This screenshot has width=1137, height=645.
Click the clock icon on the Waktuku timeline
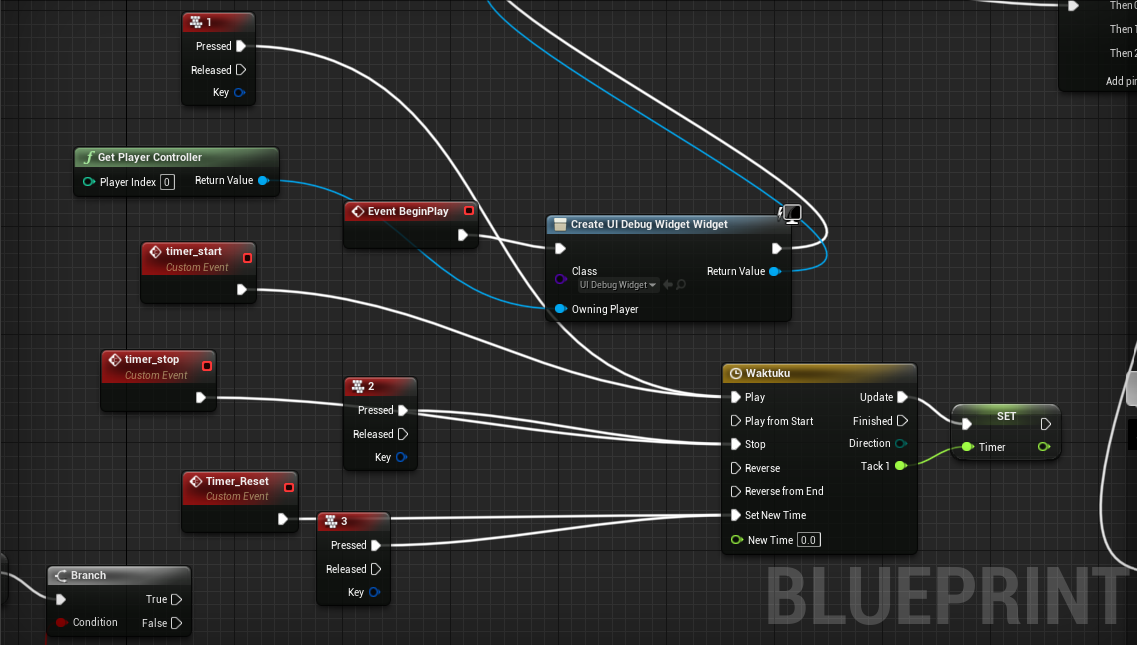click(736, 373)
